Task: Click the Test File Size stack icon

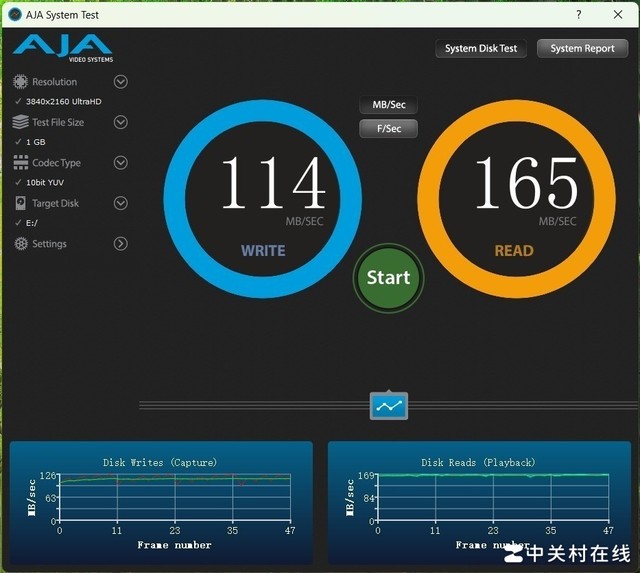Action: coord(20,122)
